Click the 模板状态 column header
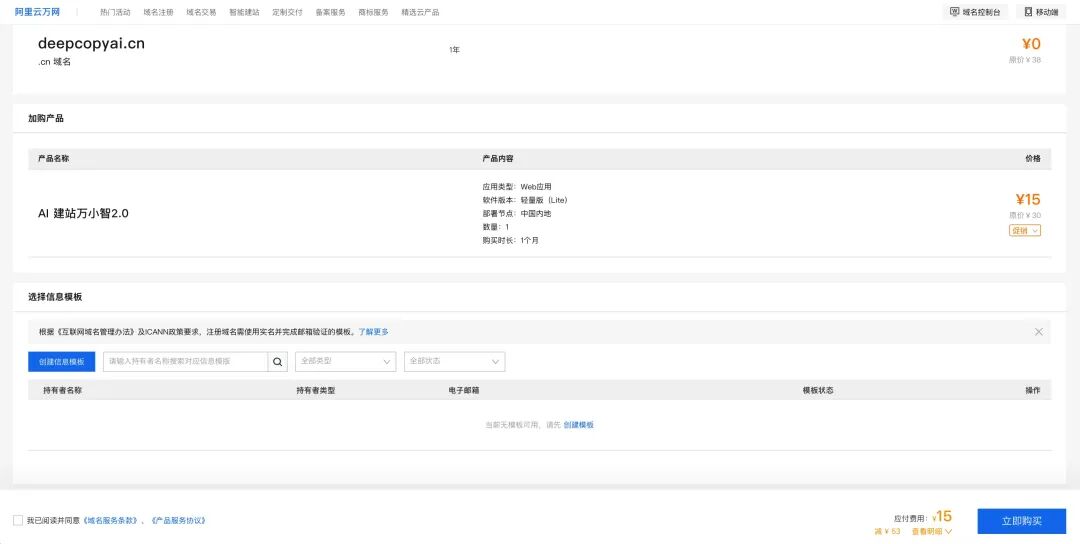Viewport: 1080px width, 544px height. pos(818,390)
